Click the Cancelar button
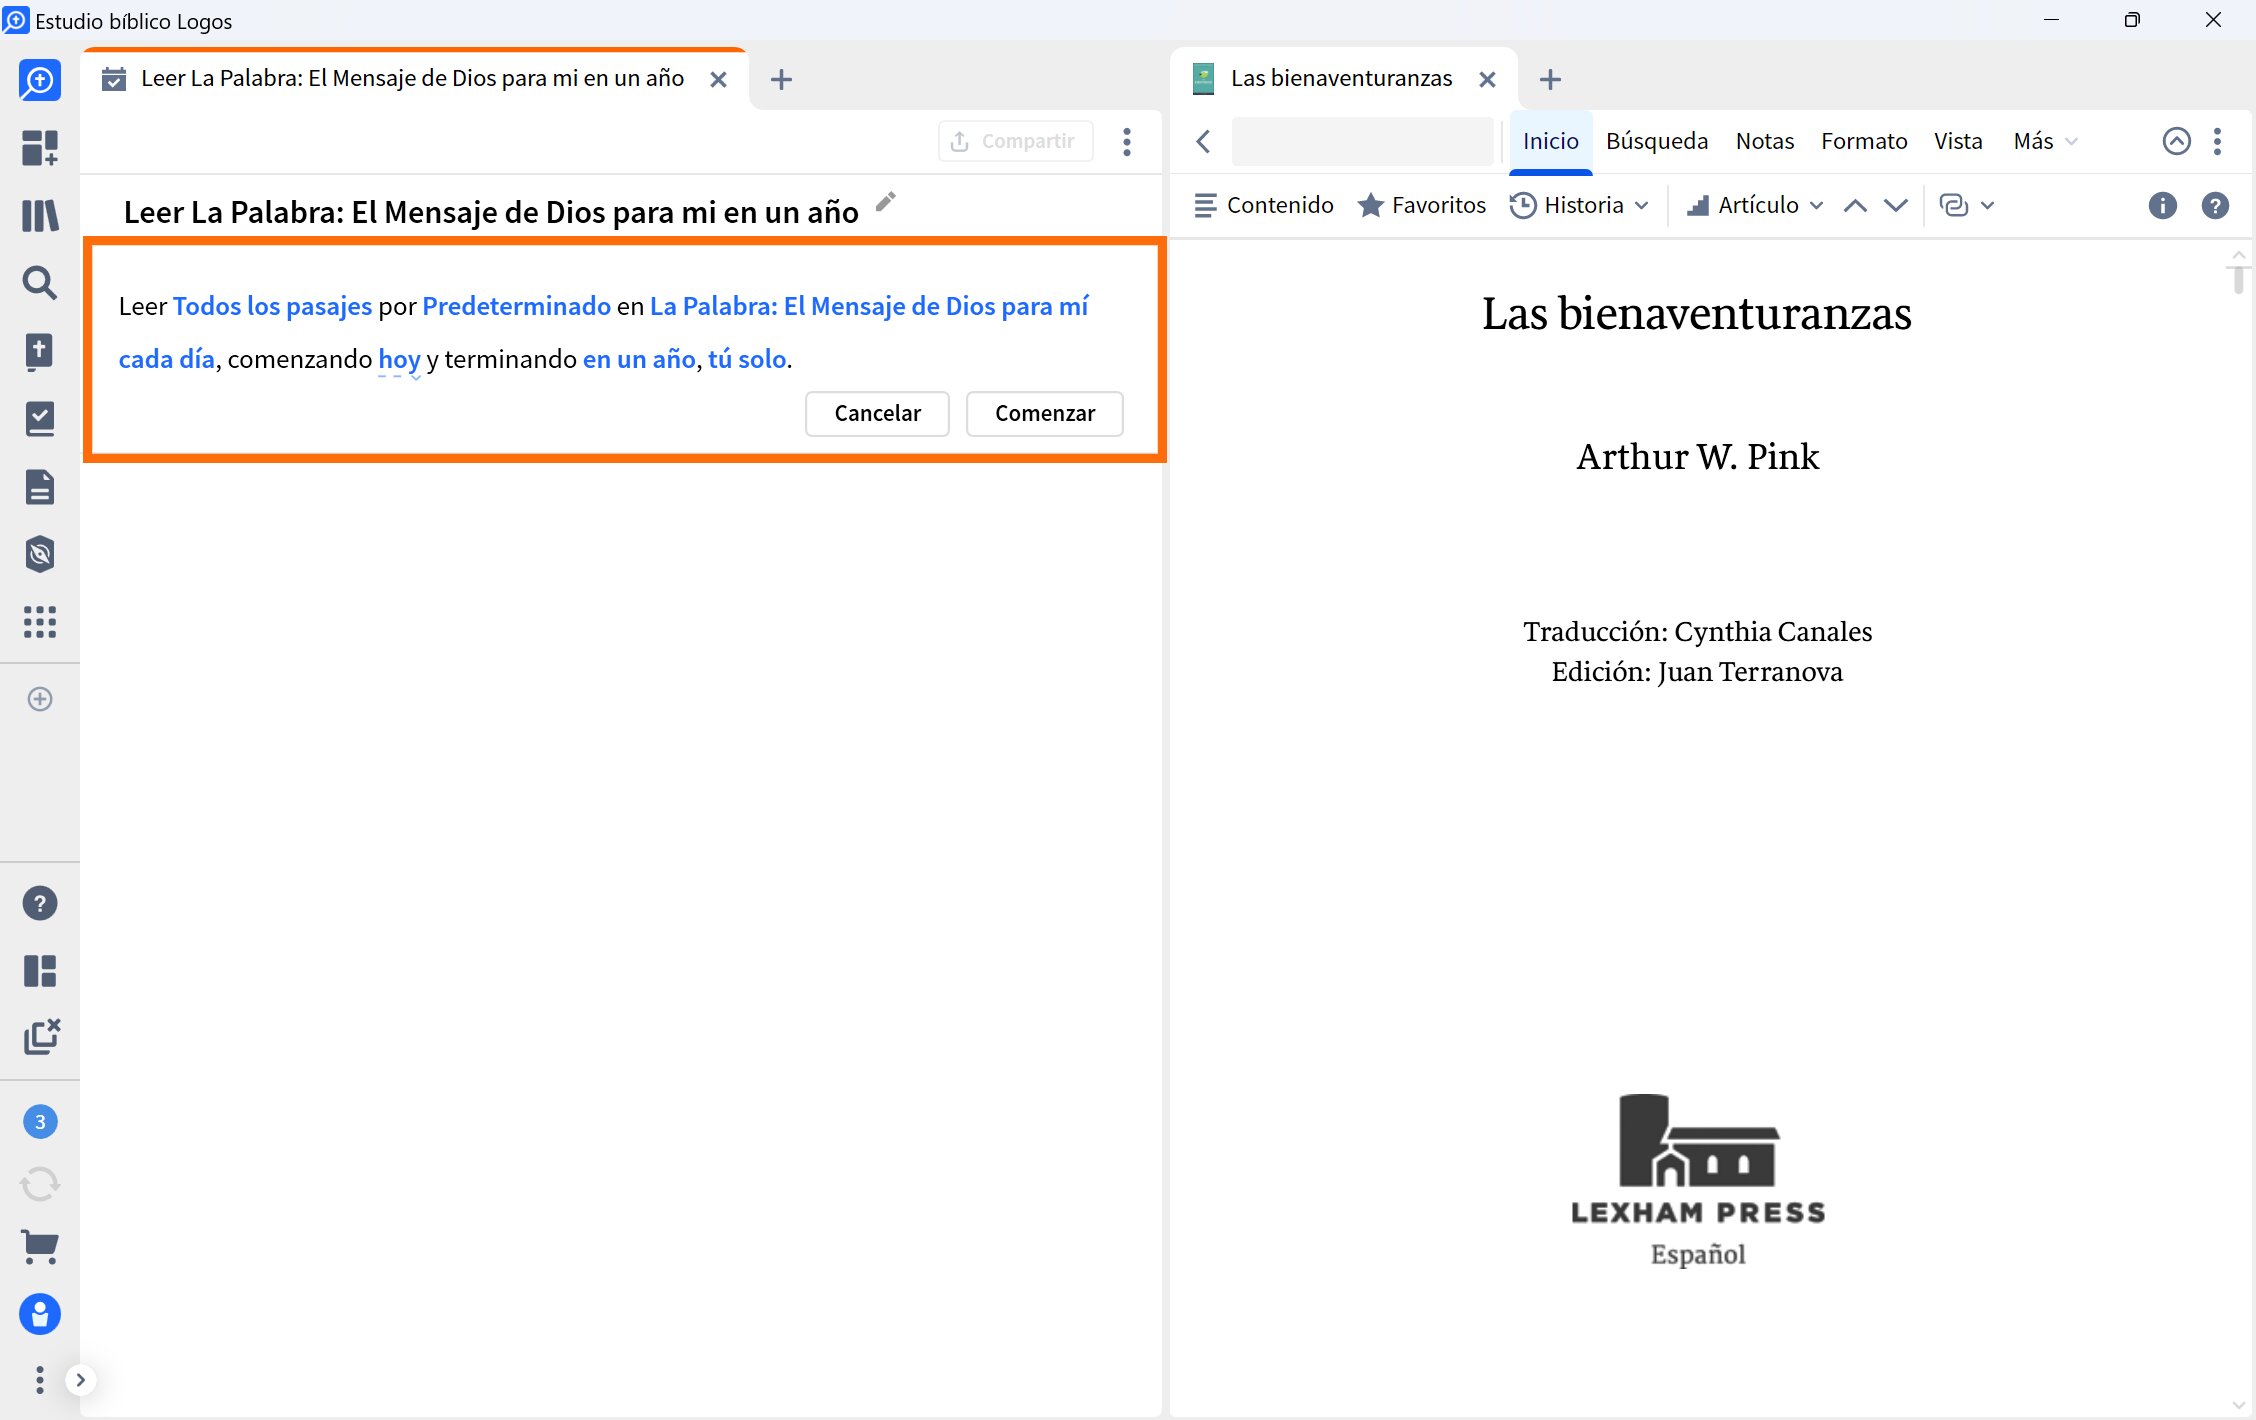2256x1420 pixels. pyautogui.click(x=877, y=413)
